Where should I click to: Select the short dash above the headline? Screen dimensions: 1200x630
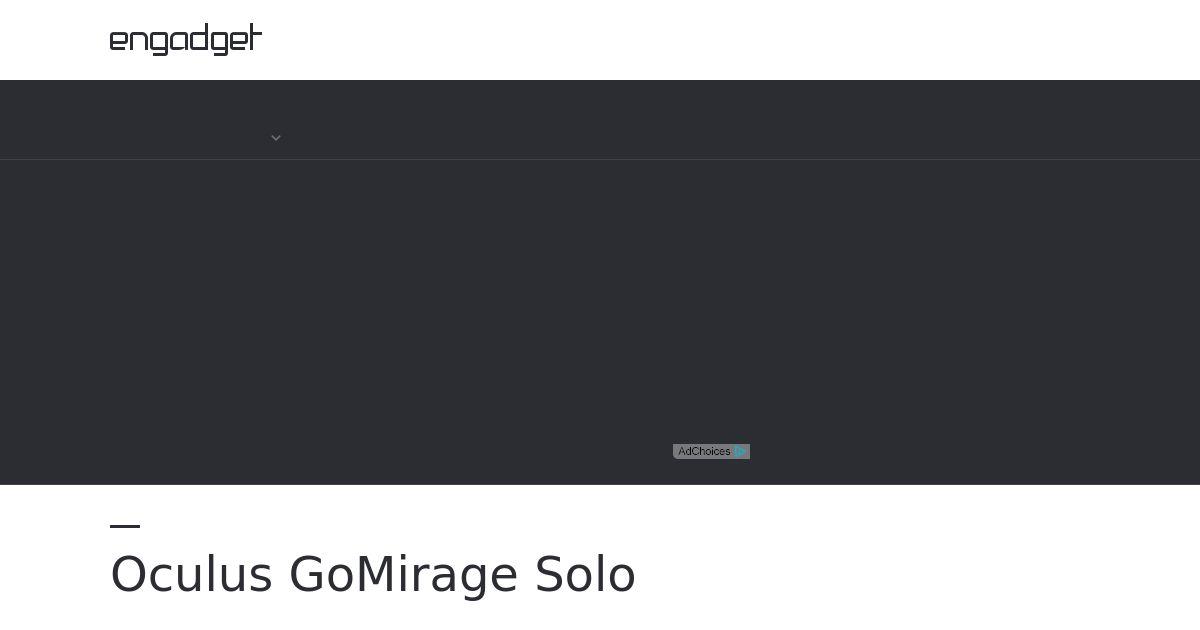[125, 525]
